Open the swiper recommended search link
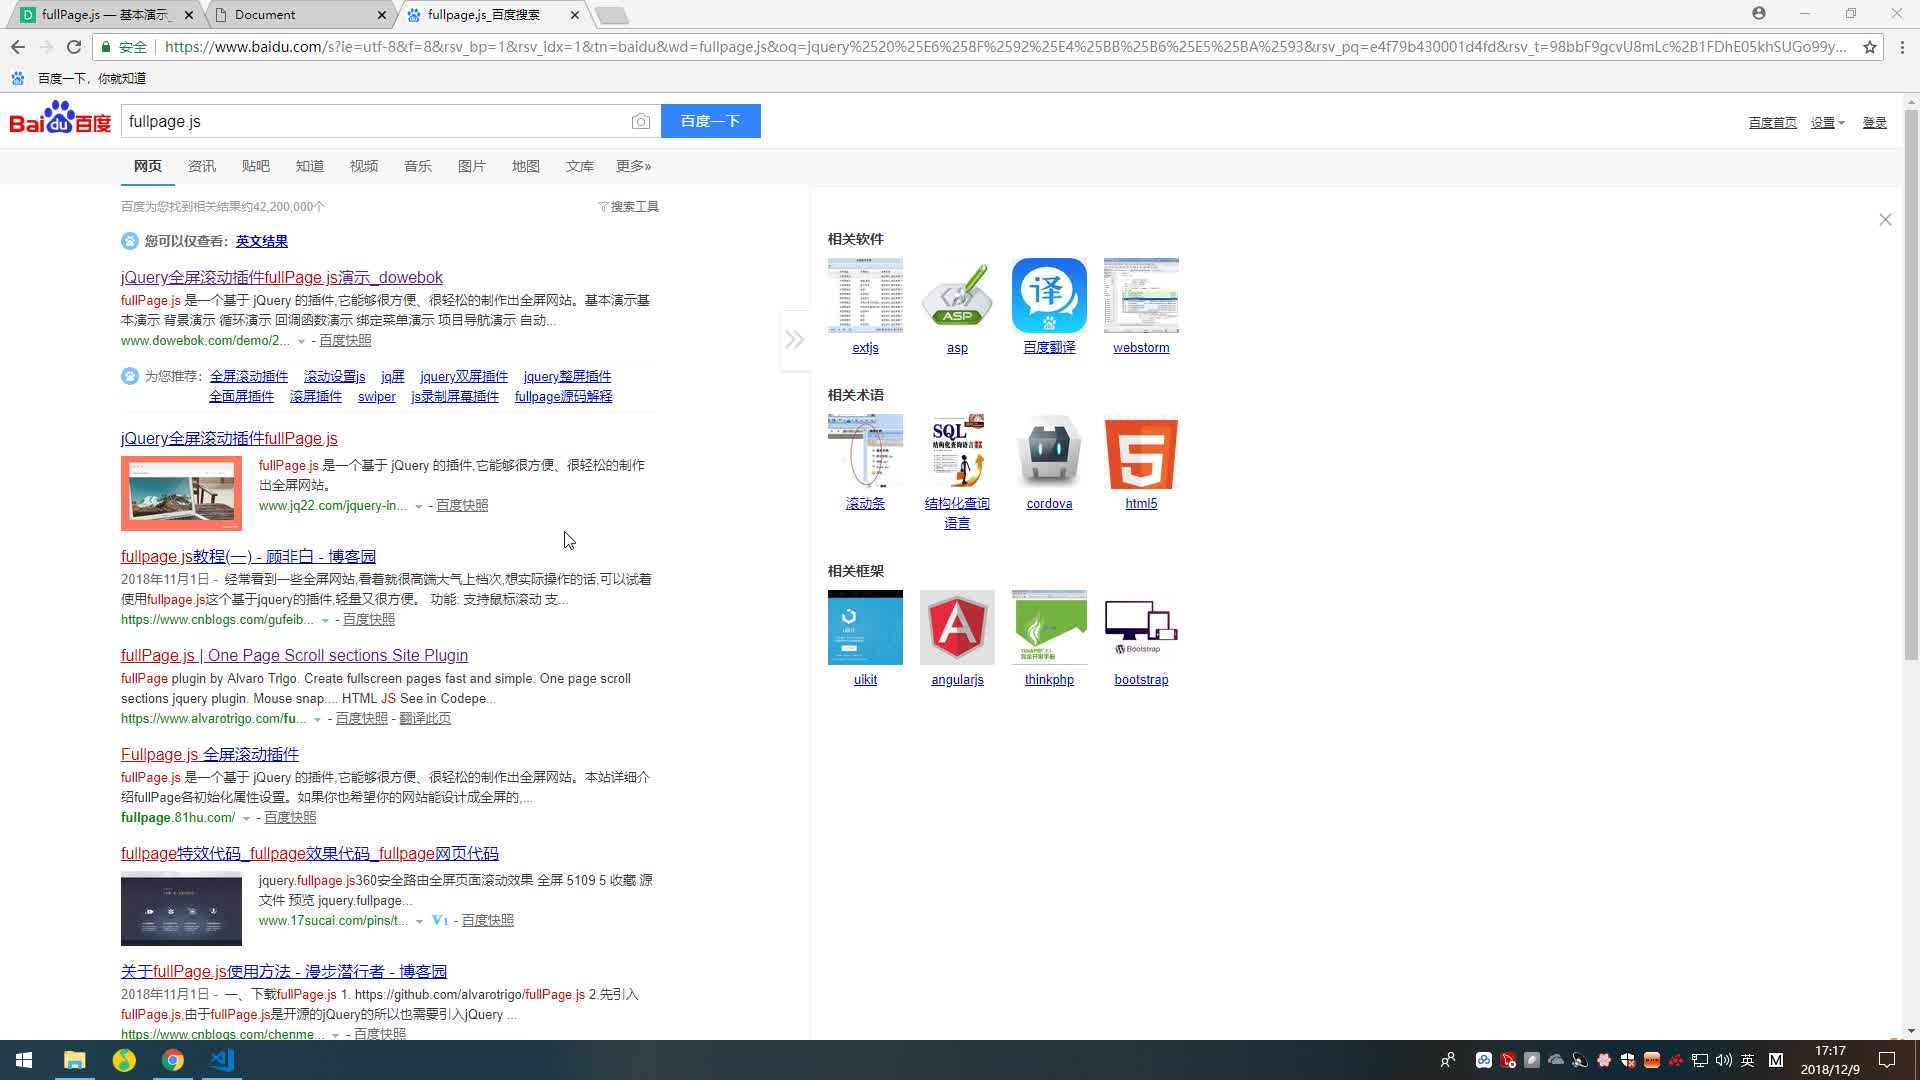This screenshot has height=1080, width=1920. click(x=376, y=397)
